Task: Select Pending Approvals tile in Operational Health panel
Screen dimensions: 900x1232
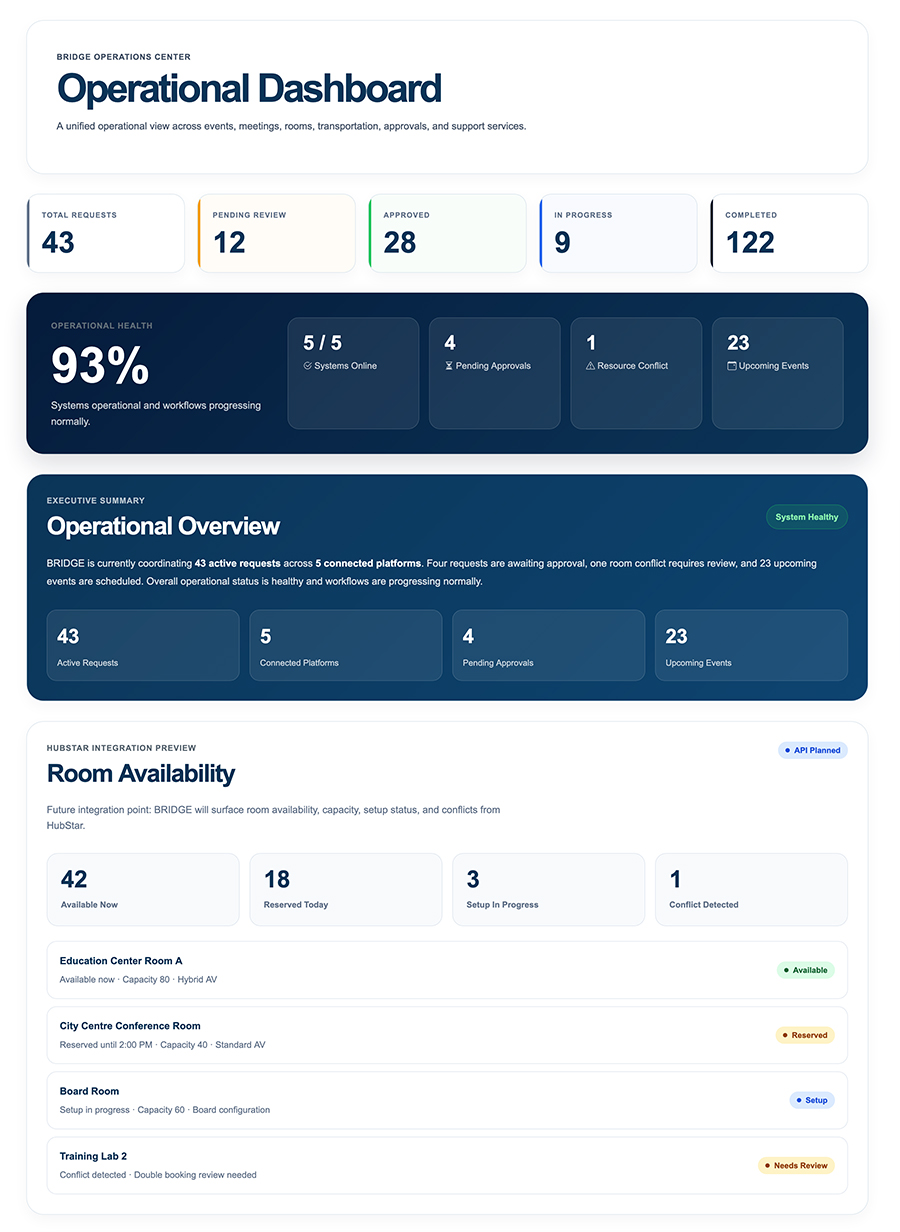Action: click(495, 373)
